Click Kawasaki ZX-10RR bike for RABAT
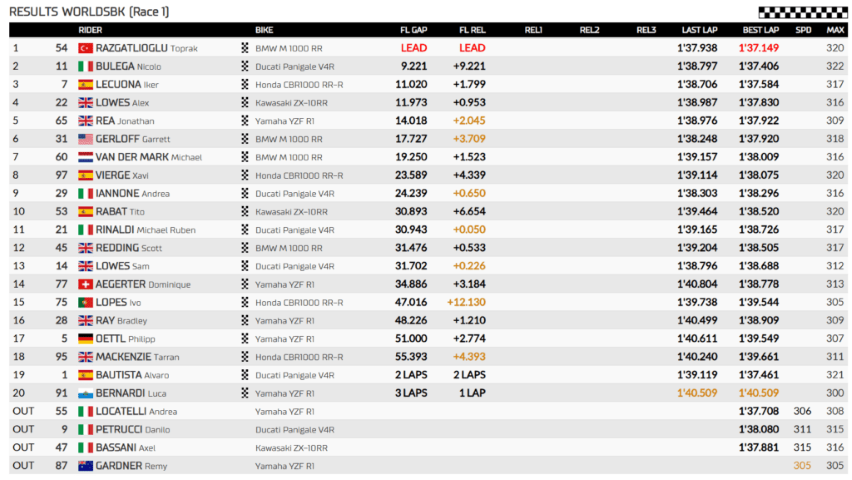 [291, 212]
